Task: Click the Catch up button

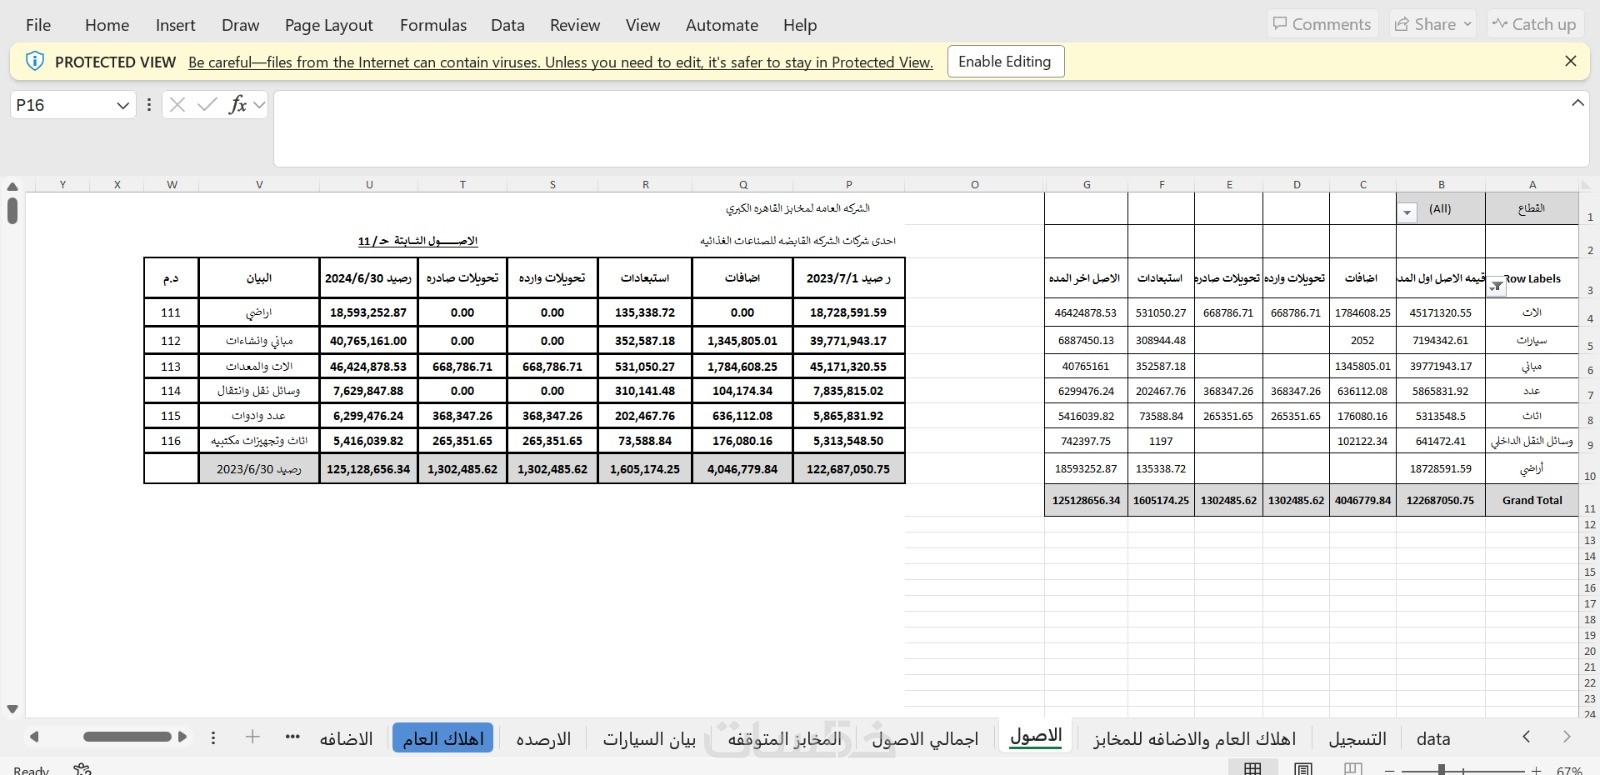Action: tap(1534, 24)
